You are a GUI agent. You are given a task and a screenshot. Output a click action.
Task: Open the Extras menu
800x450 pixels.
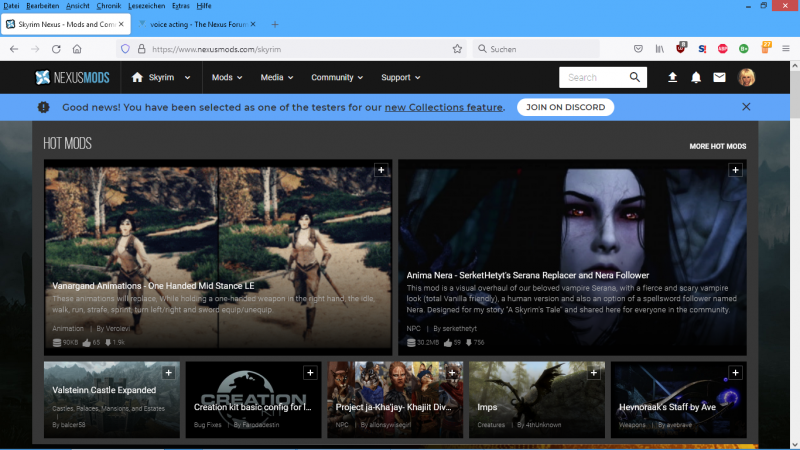(181, 6)
